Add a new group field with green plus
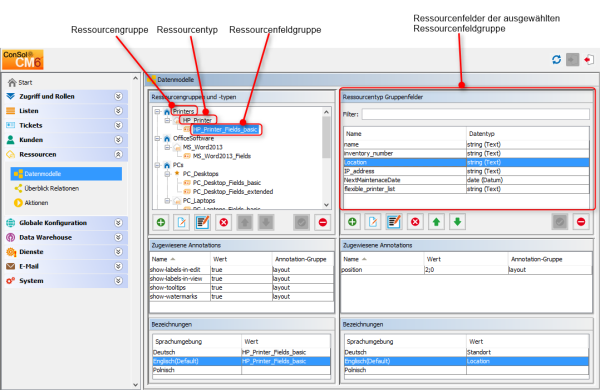This screenshot has height=390, width=600. coord(352,222)
